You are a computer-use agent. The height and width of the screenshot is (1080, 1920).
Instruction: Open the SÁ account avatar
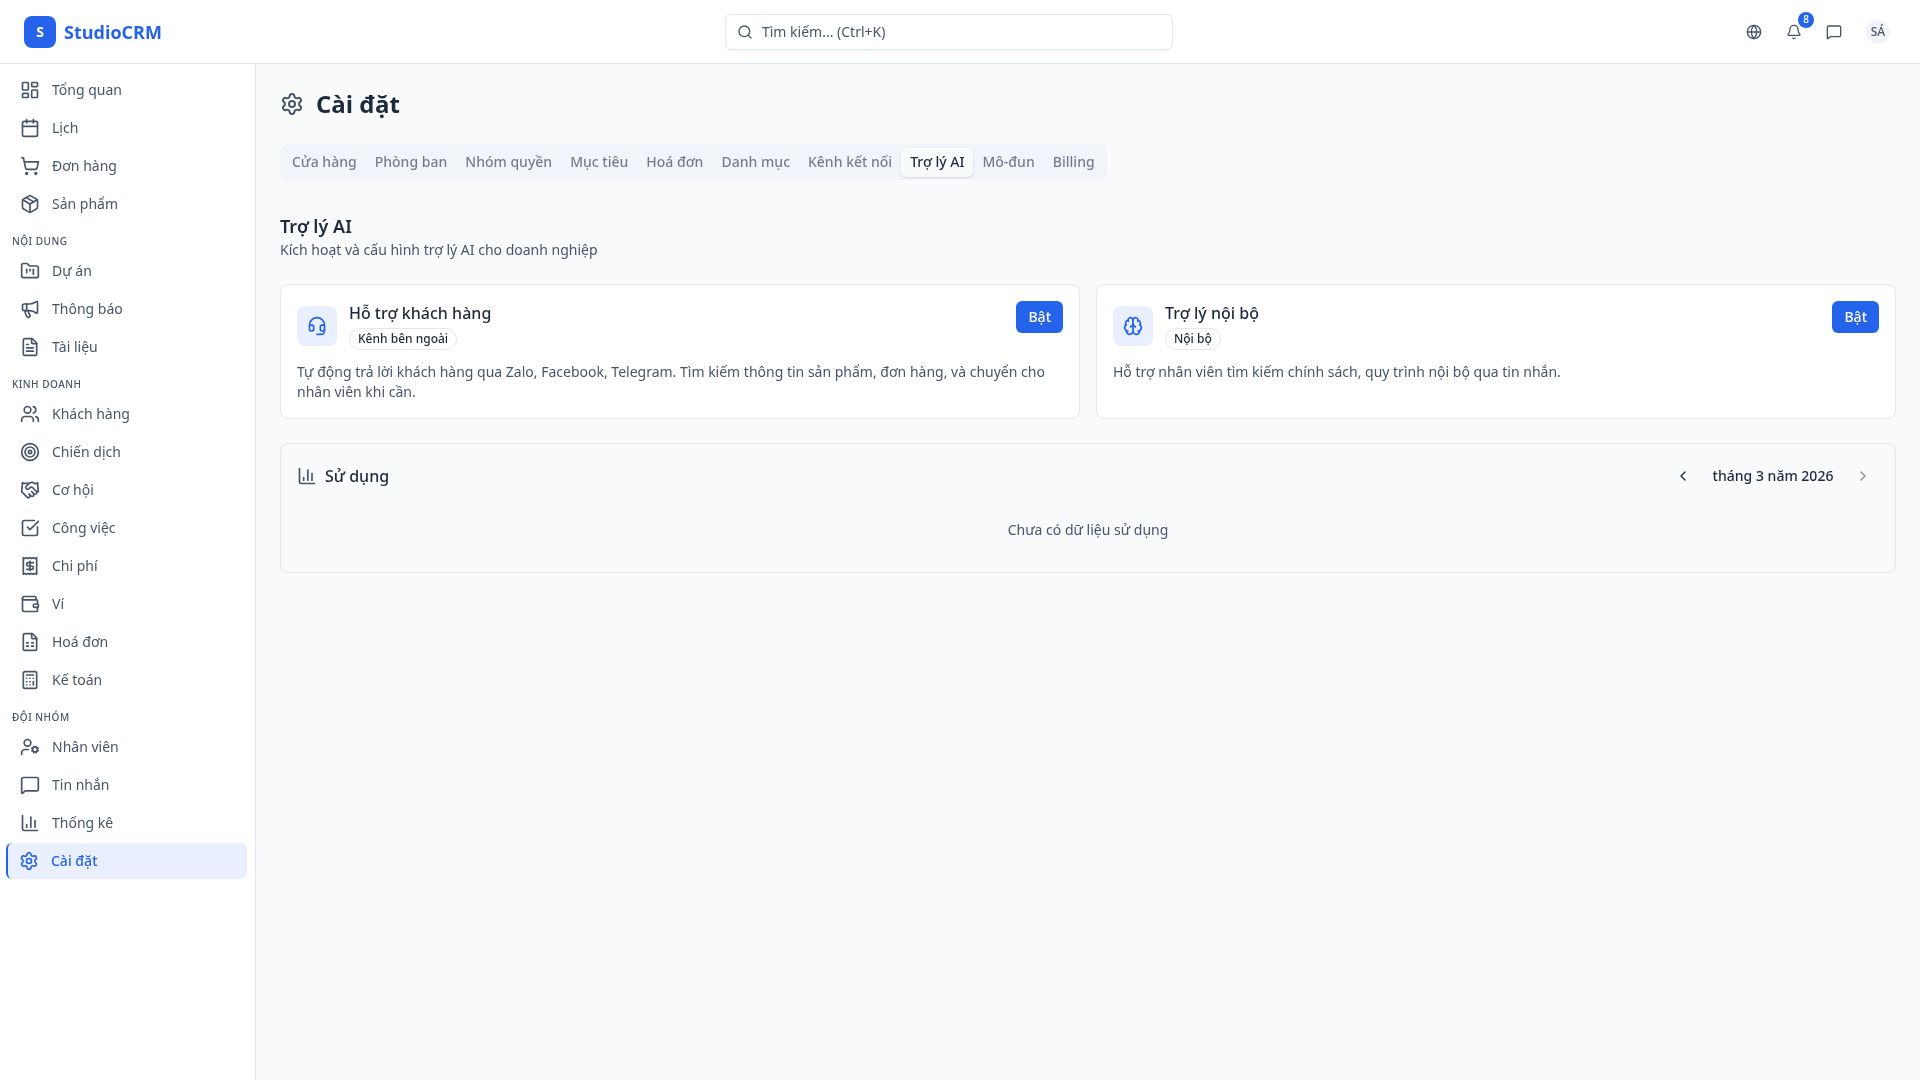[1878, 31]
